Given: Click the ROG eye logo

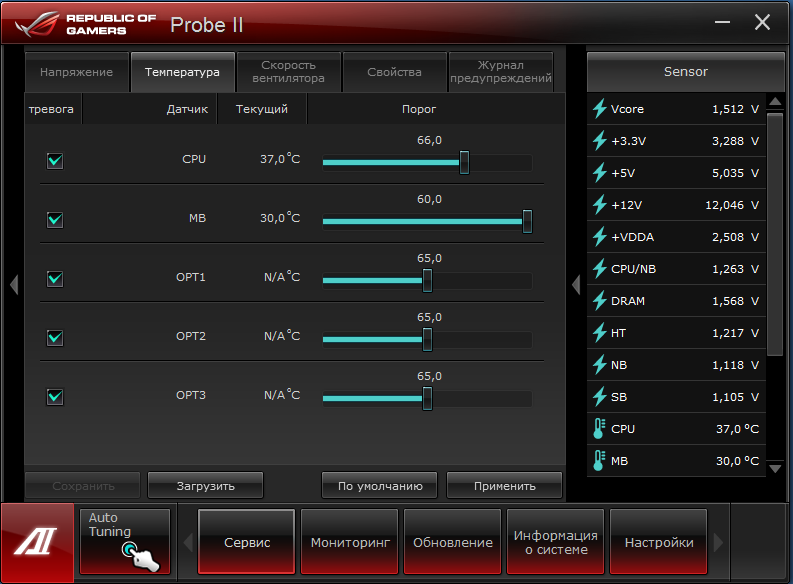Looking at the screenshot, I should 36,24.
